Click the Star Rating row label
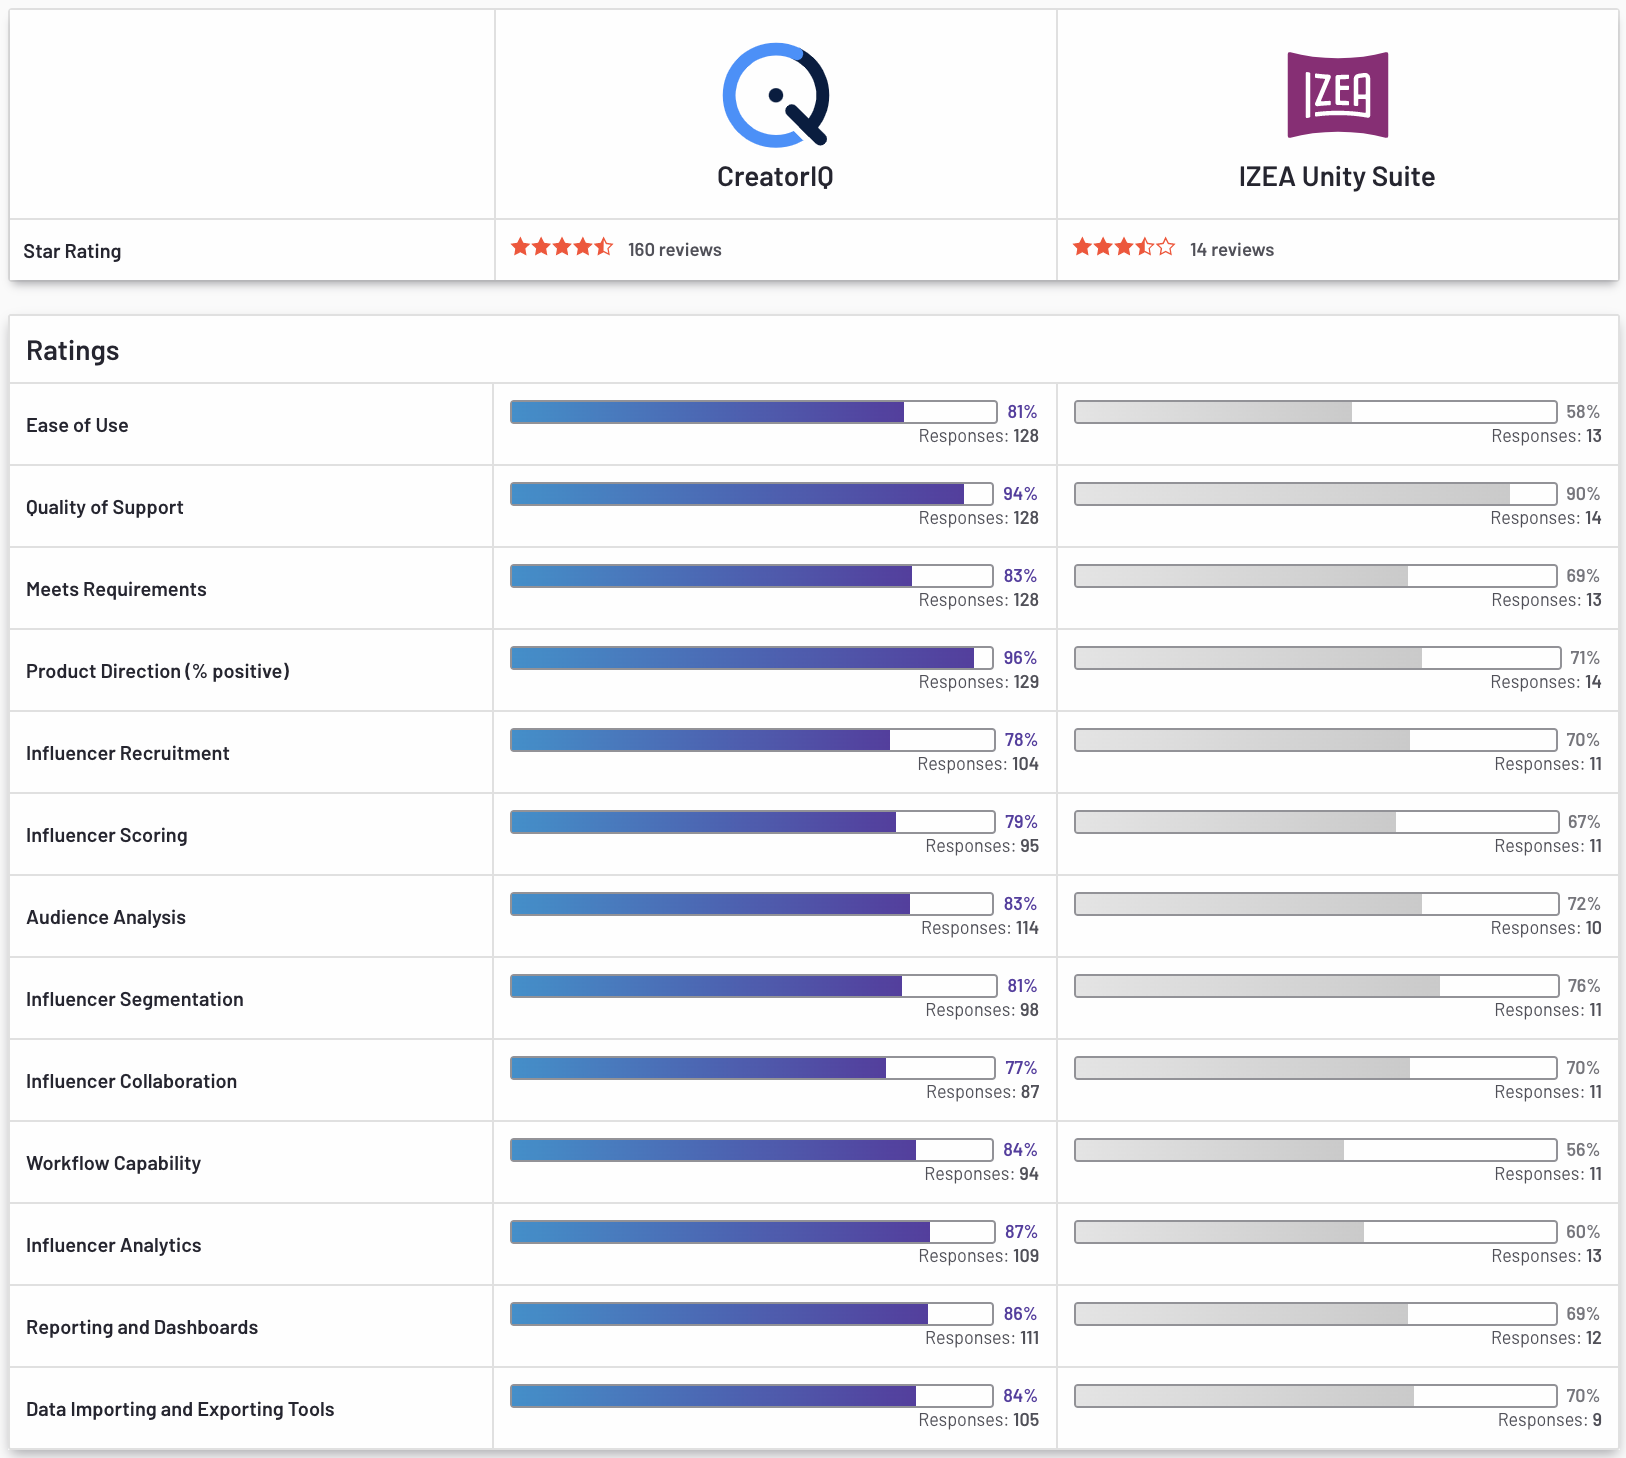The height and width of the screenshot is (1458, 1626). (x=72, y=251)
